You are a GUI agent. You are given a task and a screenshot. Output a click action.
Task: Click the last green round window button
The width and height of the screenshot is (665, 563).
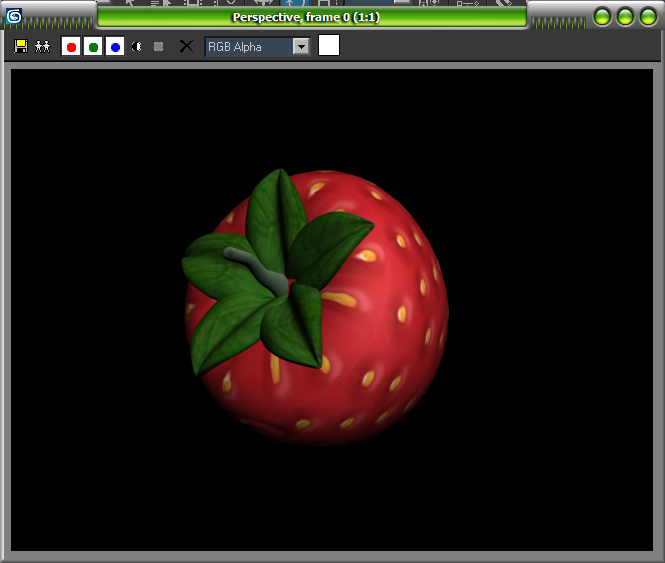click(x=648, y=17)
